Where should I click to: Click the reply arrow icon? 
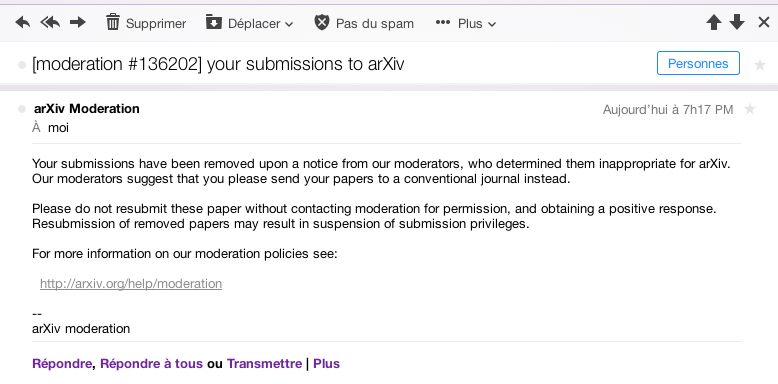point(23,22)
